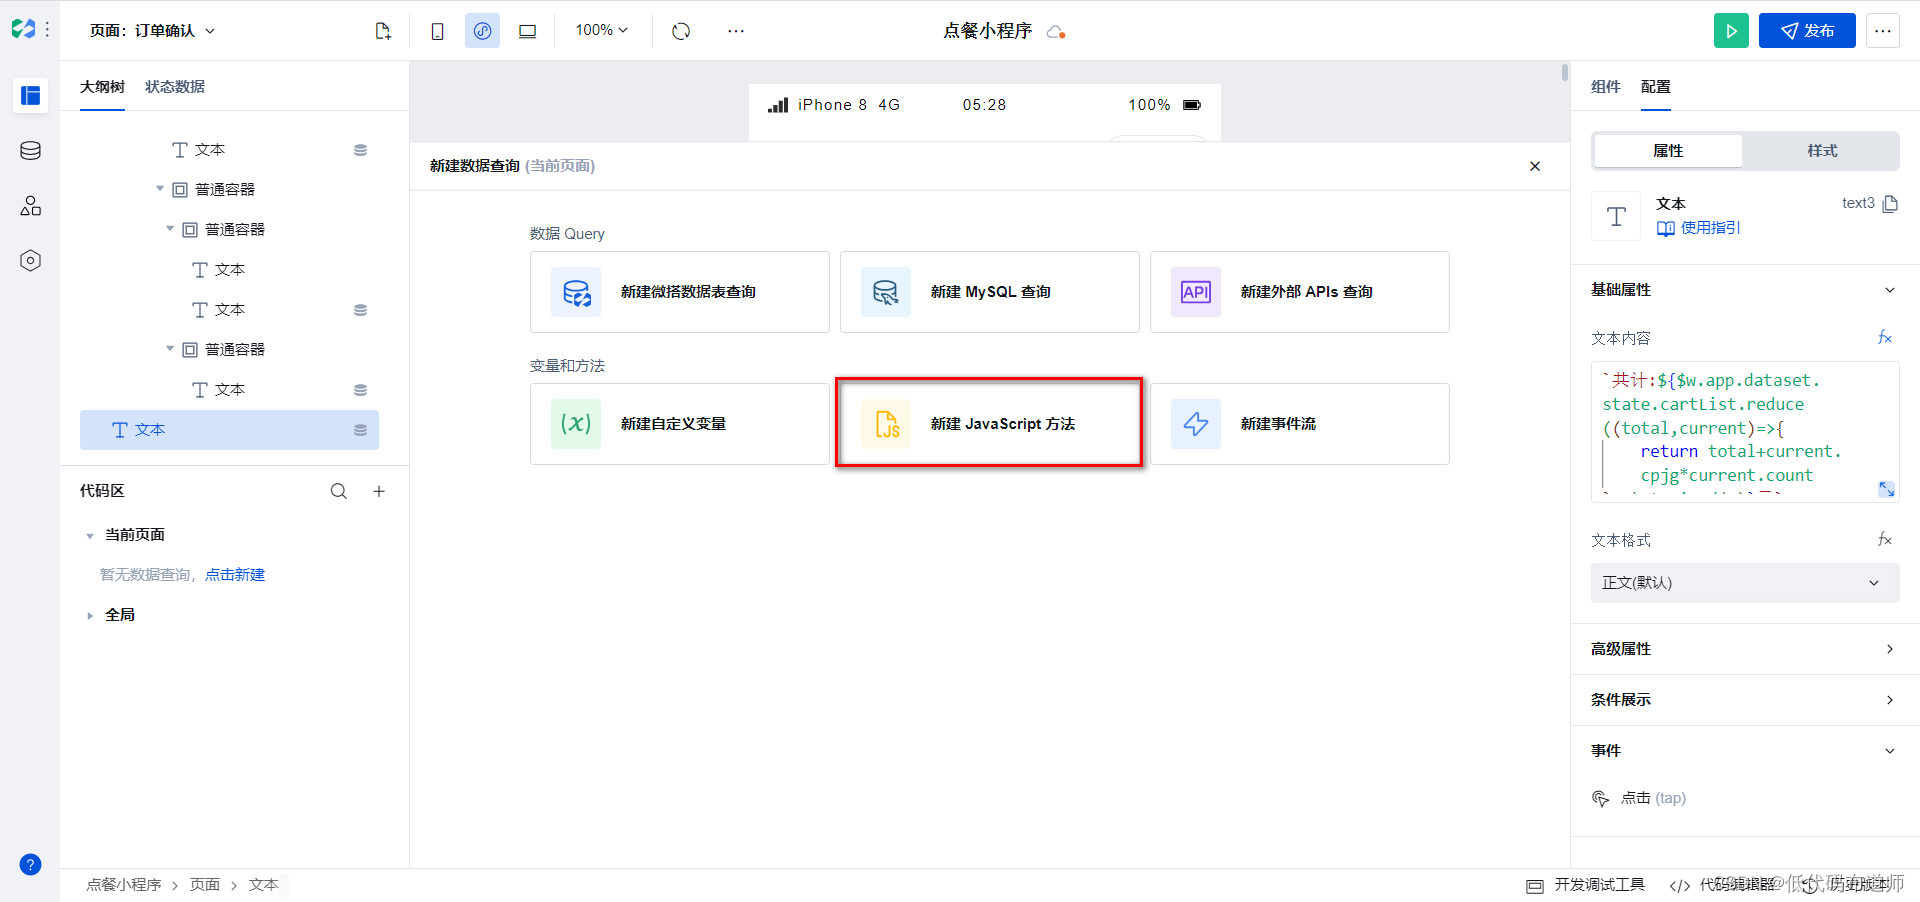Select the 属性 segment tab

click(x=1668, y=151)
